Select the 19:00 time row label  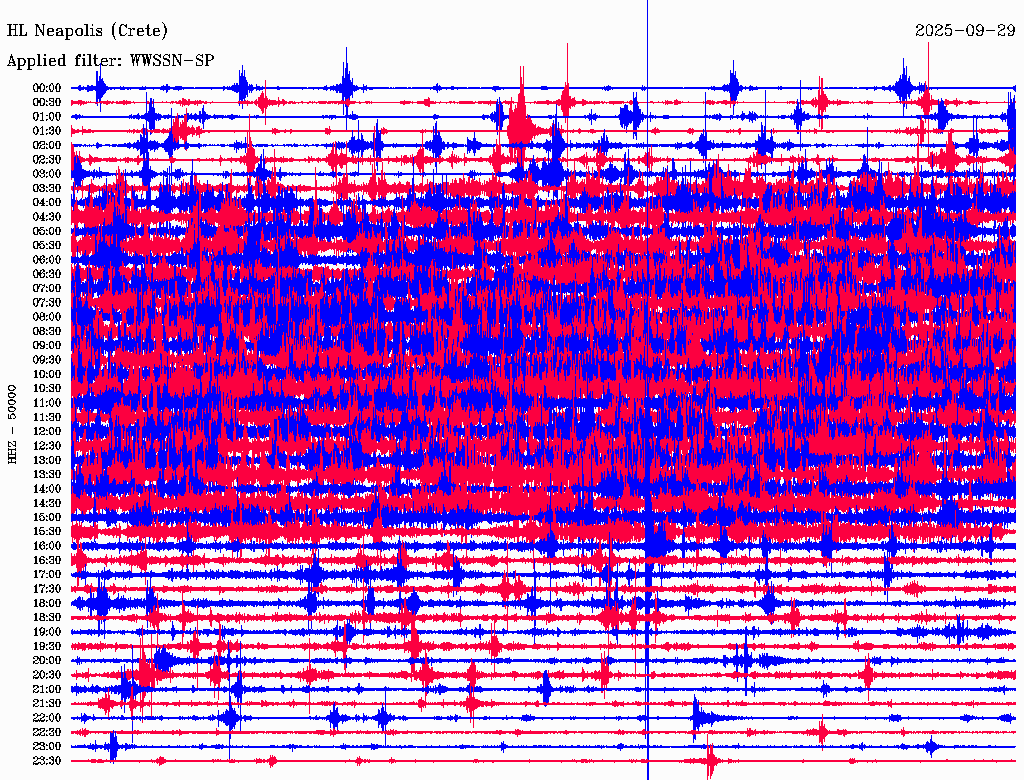tap(47, 632)
